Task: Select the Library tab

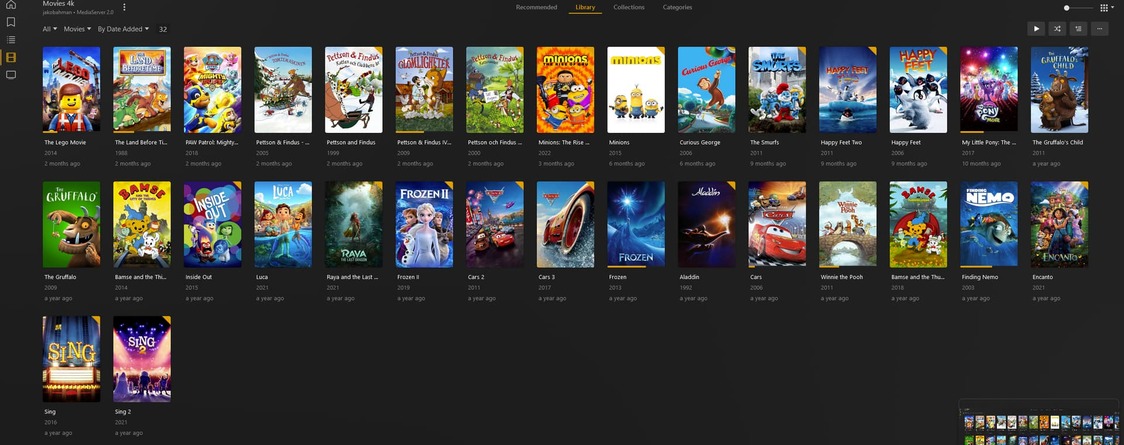Action: click(585, 7)
